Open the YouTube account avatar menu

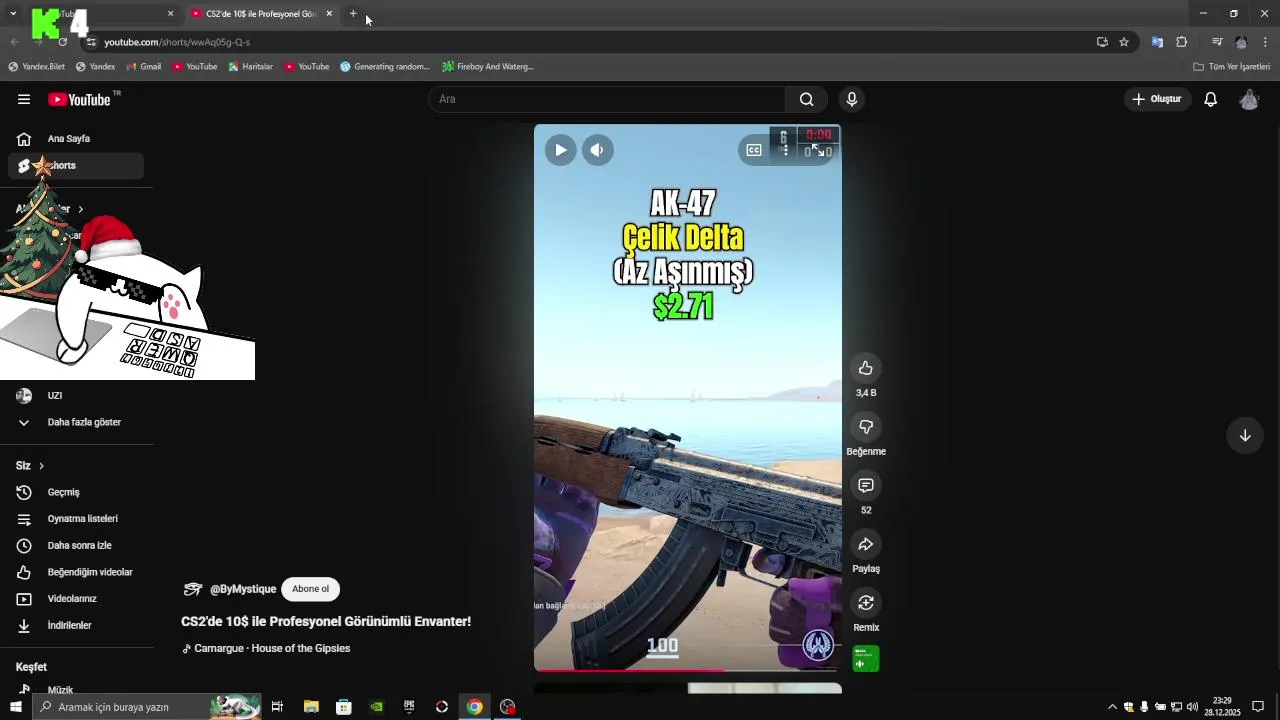tap(1249, 99)
